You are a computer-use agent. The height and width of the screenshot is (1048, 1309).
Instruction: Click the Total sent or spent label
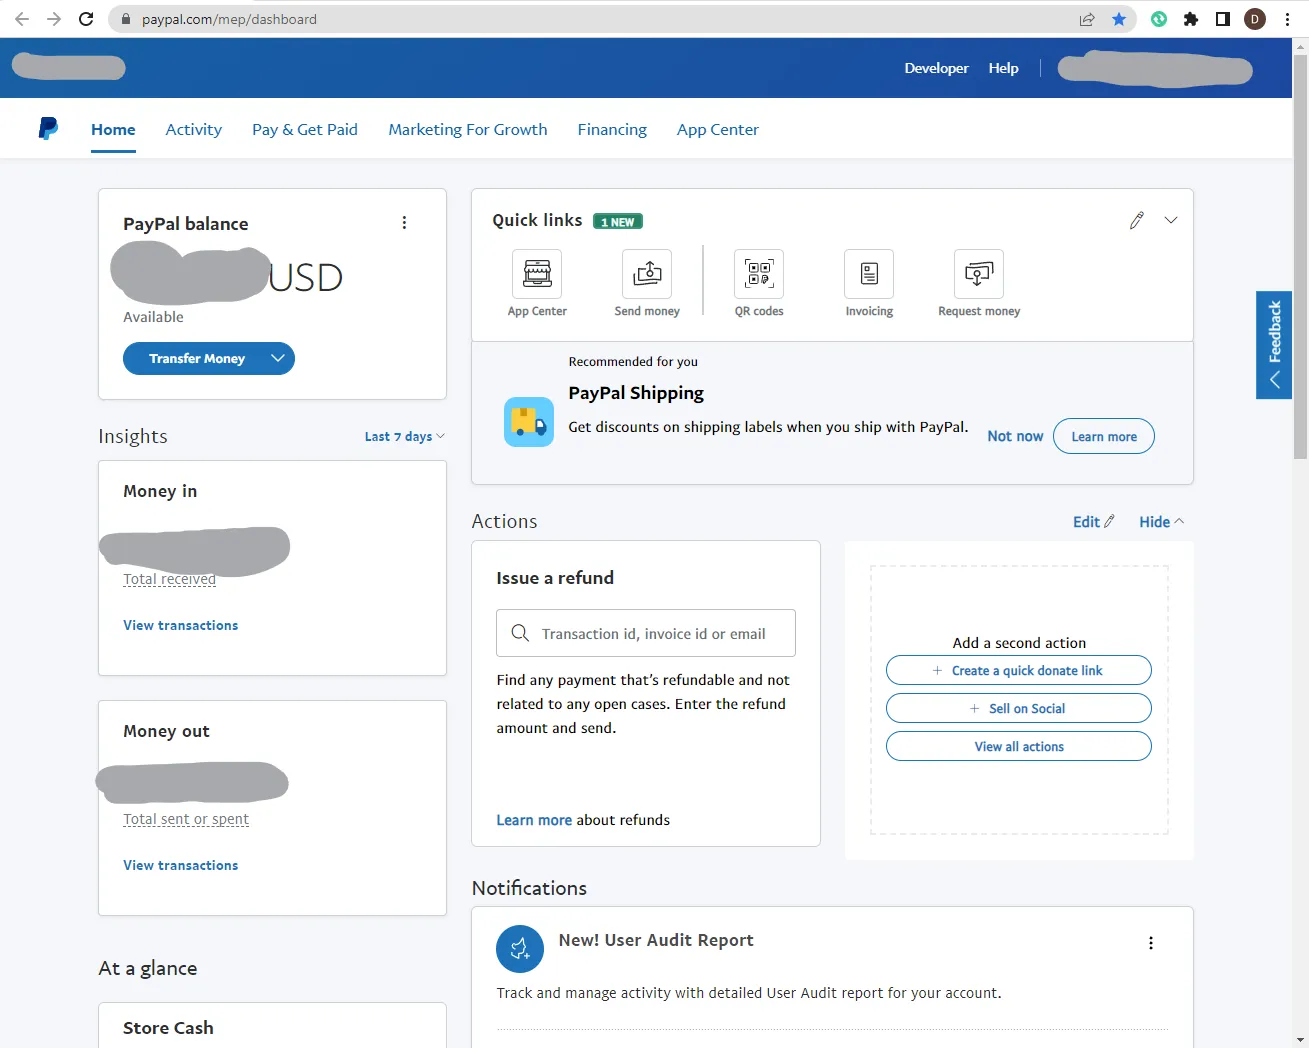pos(186,819)
